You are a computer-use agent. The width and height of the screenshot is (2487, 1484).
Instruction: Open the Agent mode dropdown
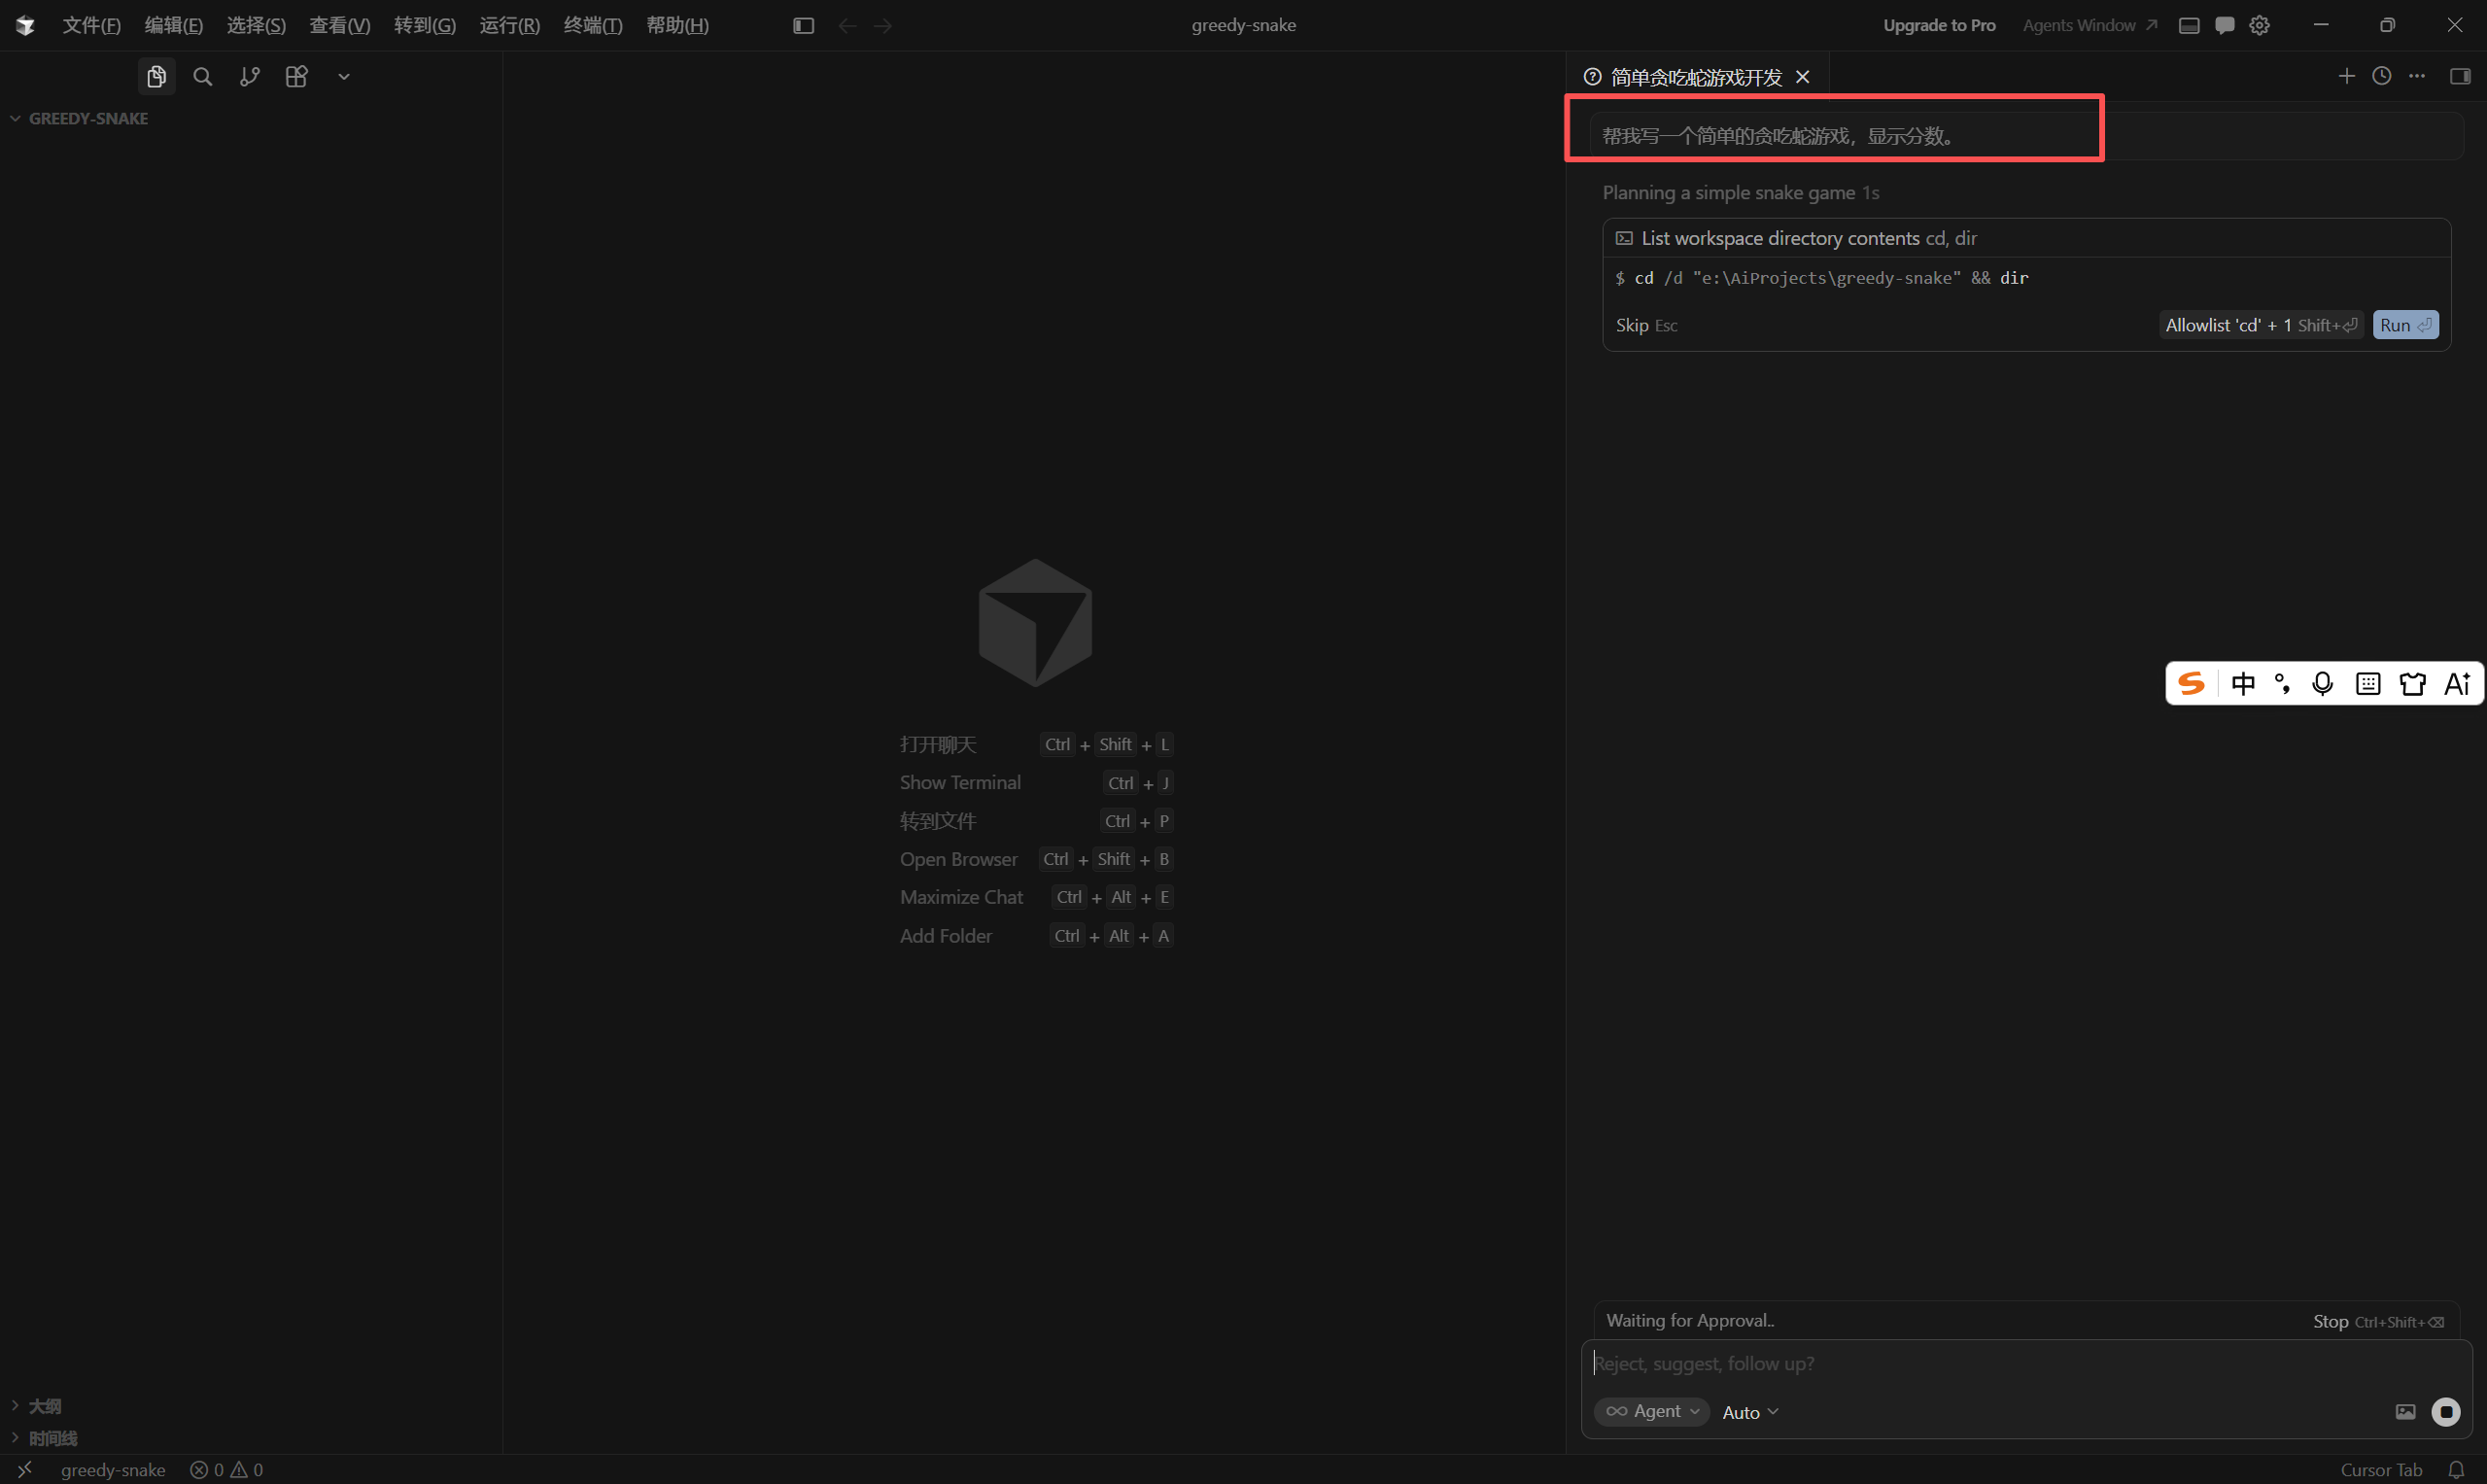[x=1651, y=1411]
